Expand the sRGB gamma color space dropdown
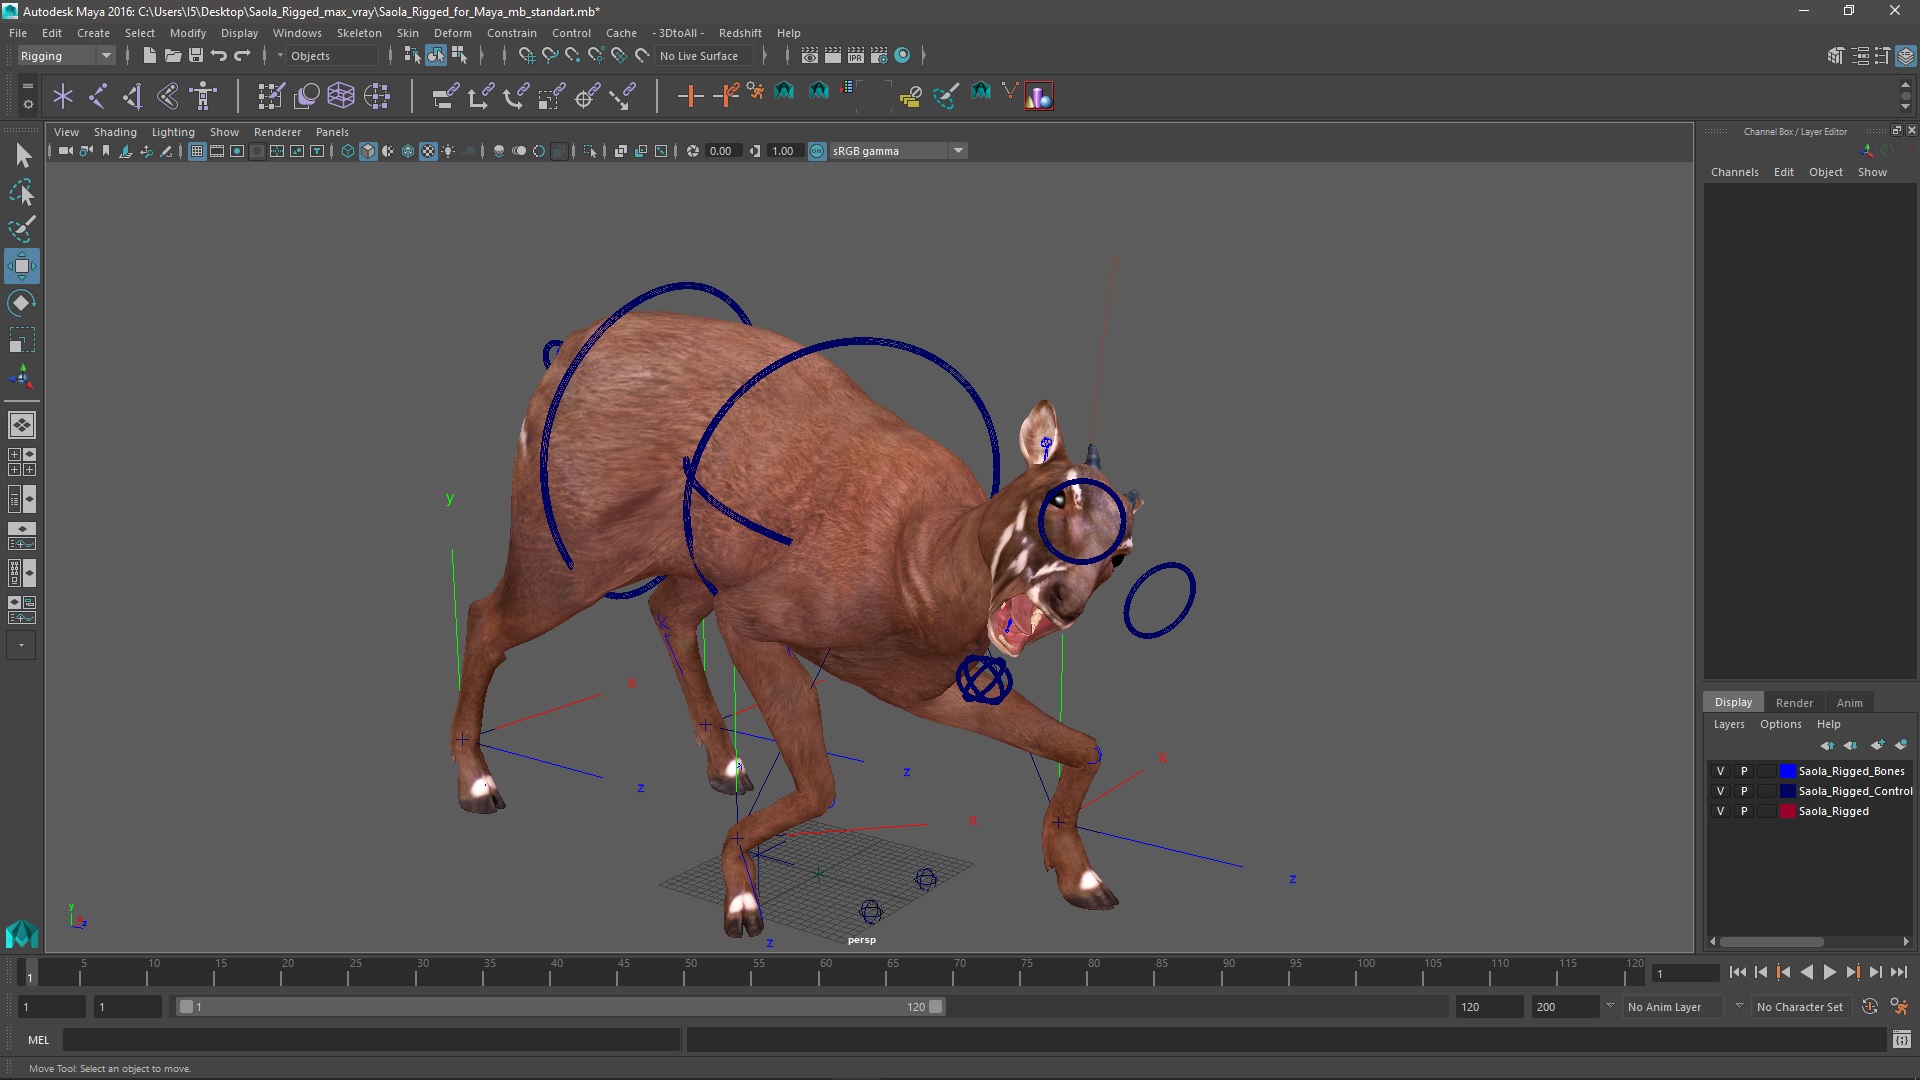The width and height of the screenshot is (1920, 1080). (x=958, y=151)
